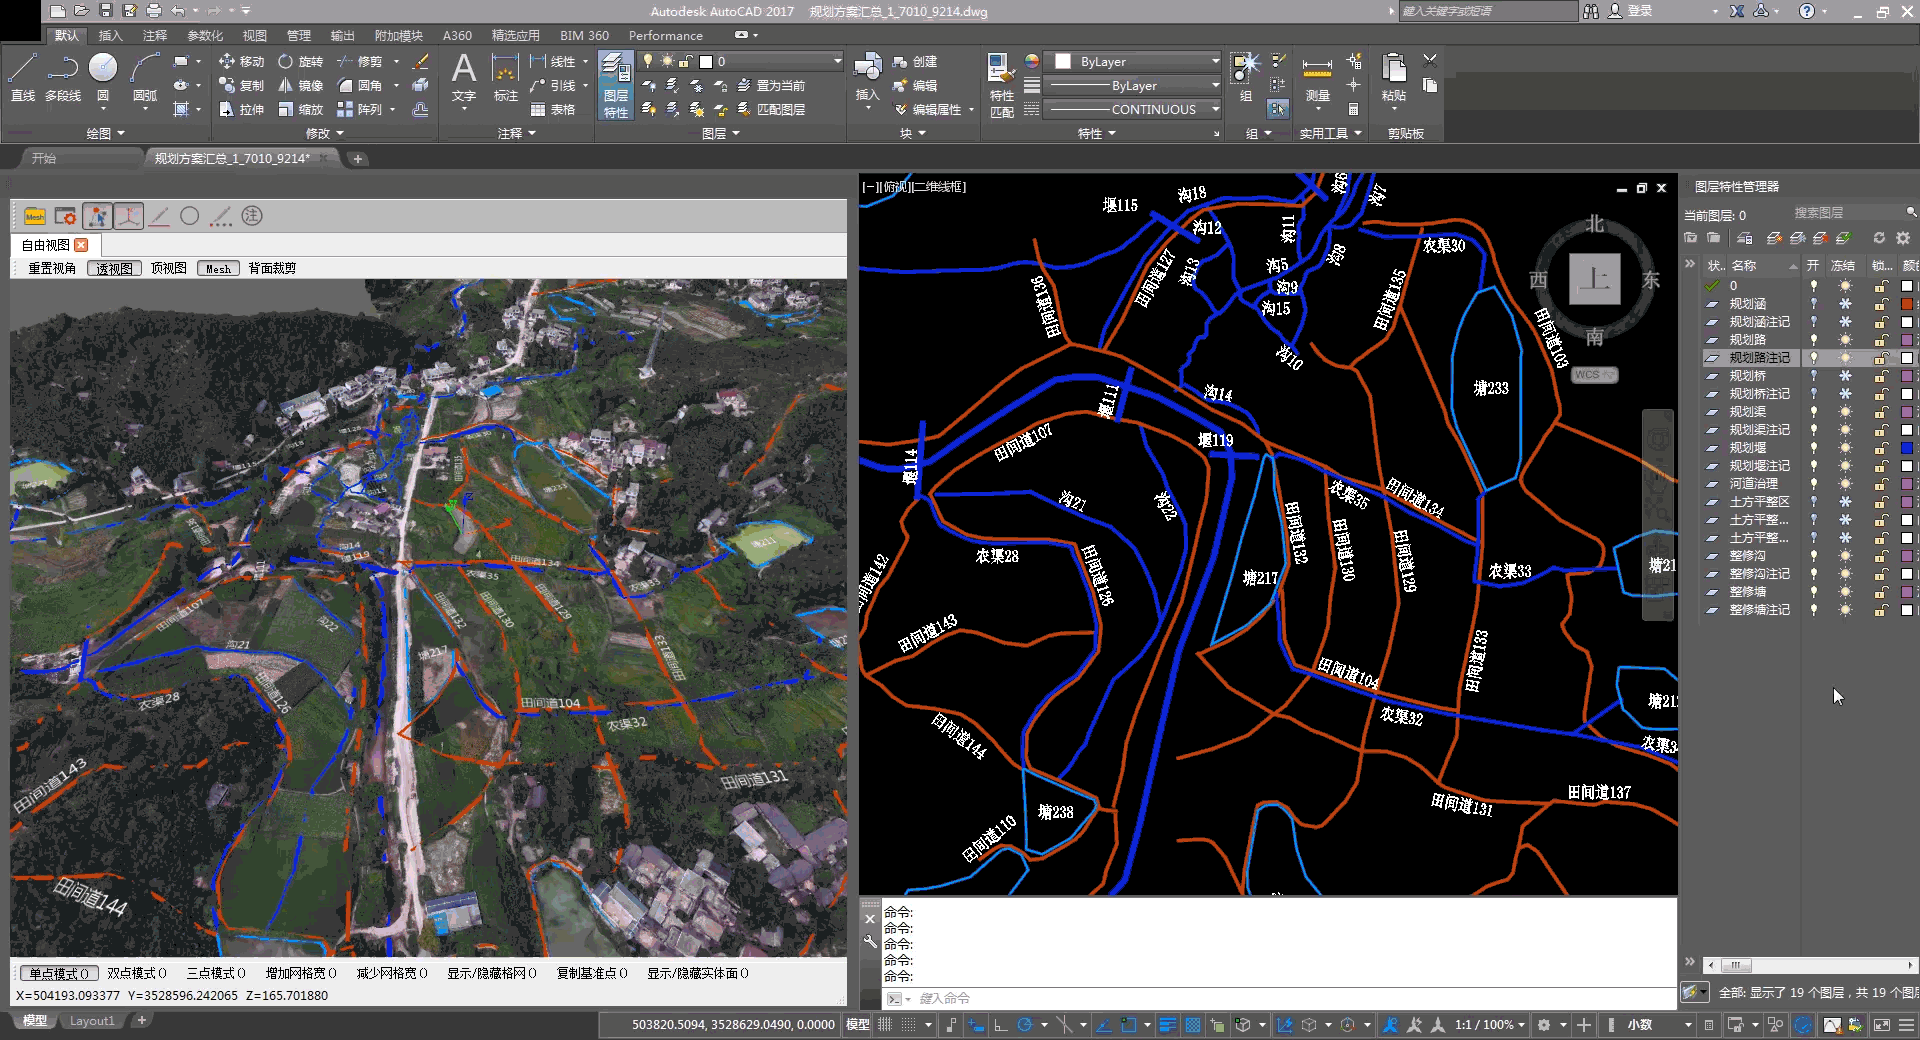Click the 注 annotation icon in viewer toolbar
The height and width of the screenshot is (1040, 1920).
coord(252,216)
